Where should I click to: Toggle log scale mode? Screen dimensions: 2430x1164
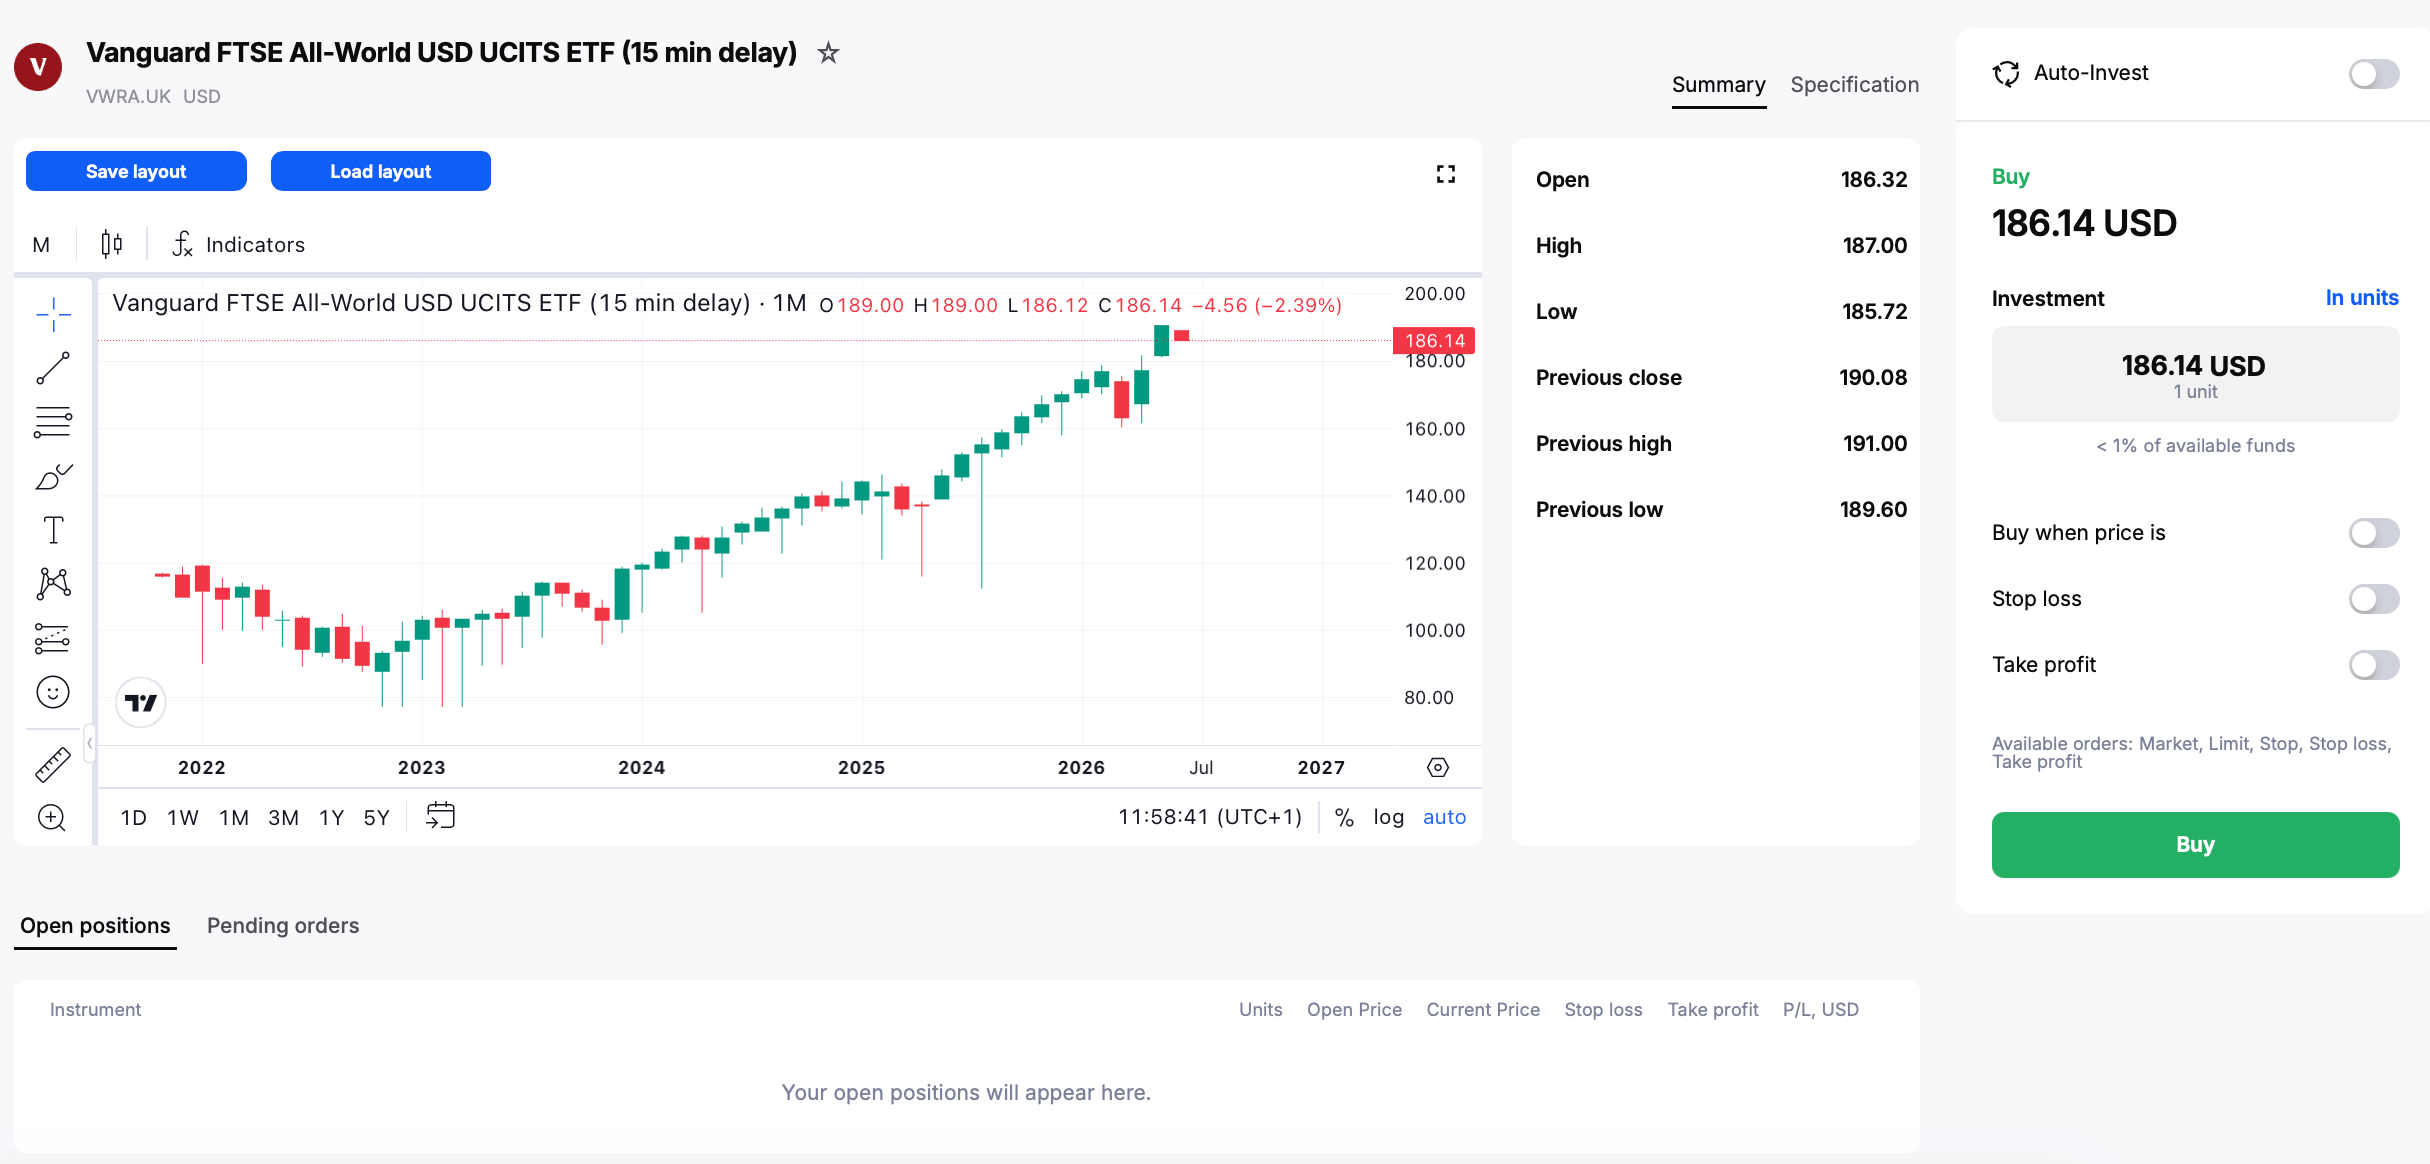click(x=1388, y=817)
